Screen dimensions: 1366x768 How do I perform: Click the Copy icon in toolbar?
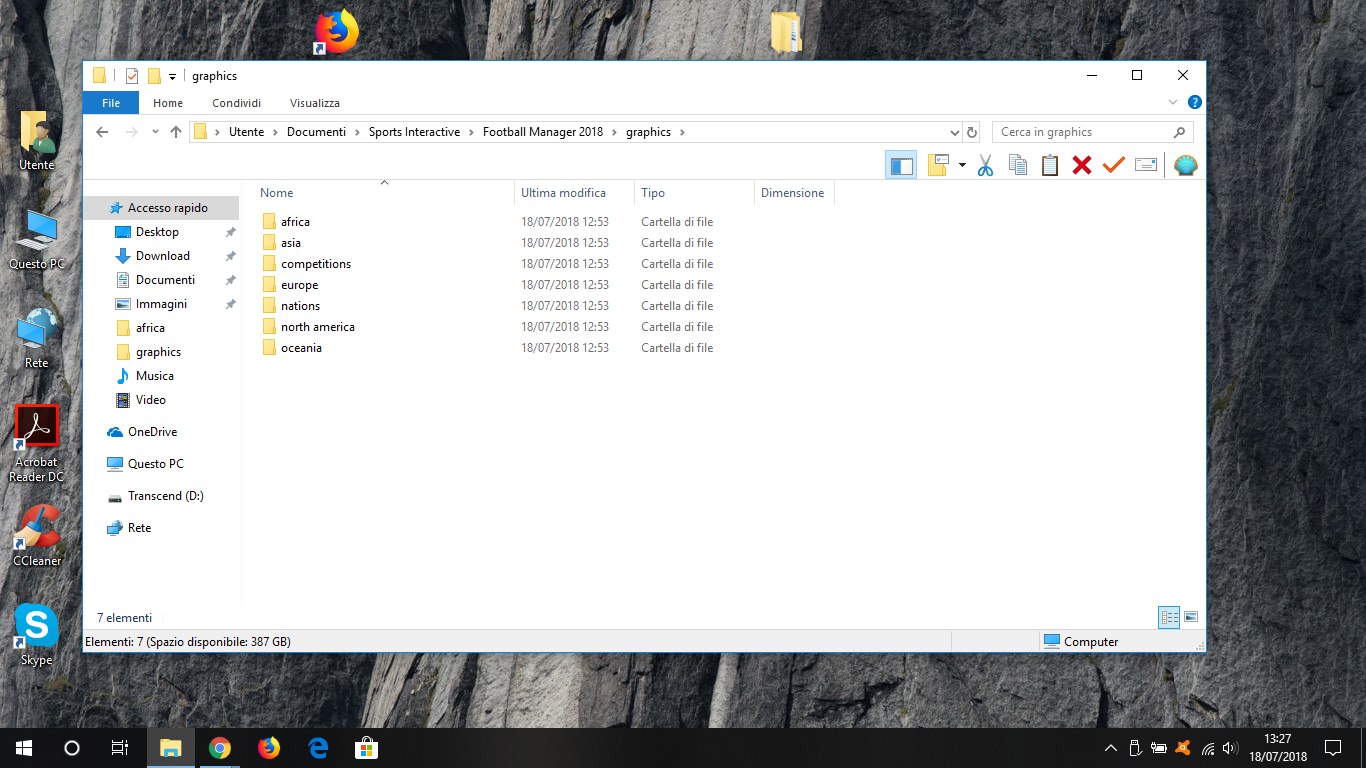pyautogui.click(x=1018, y=165)
